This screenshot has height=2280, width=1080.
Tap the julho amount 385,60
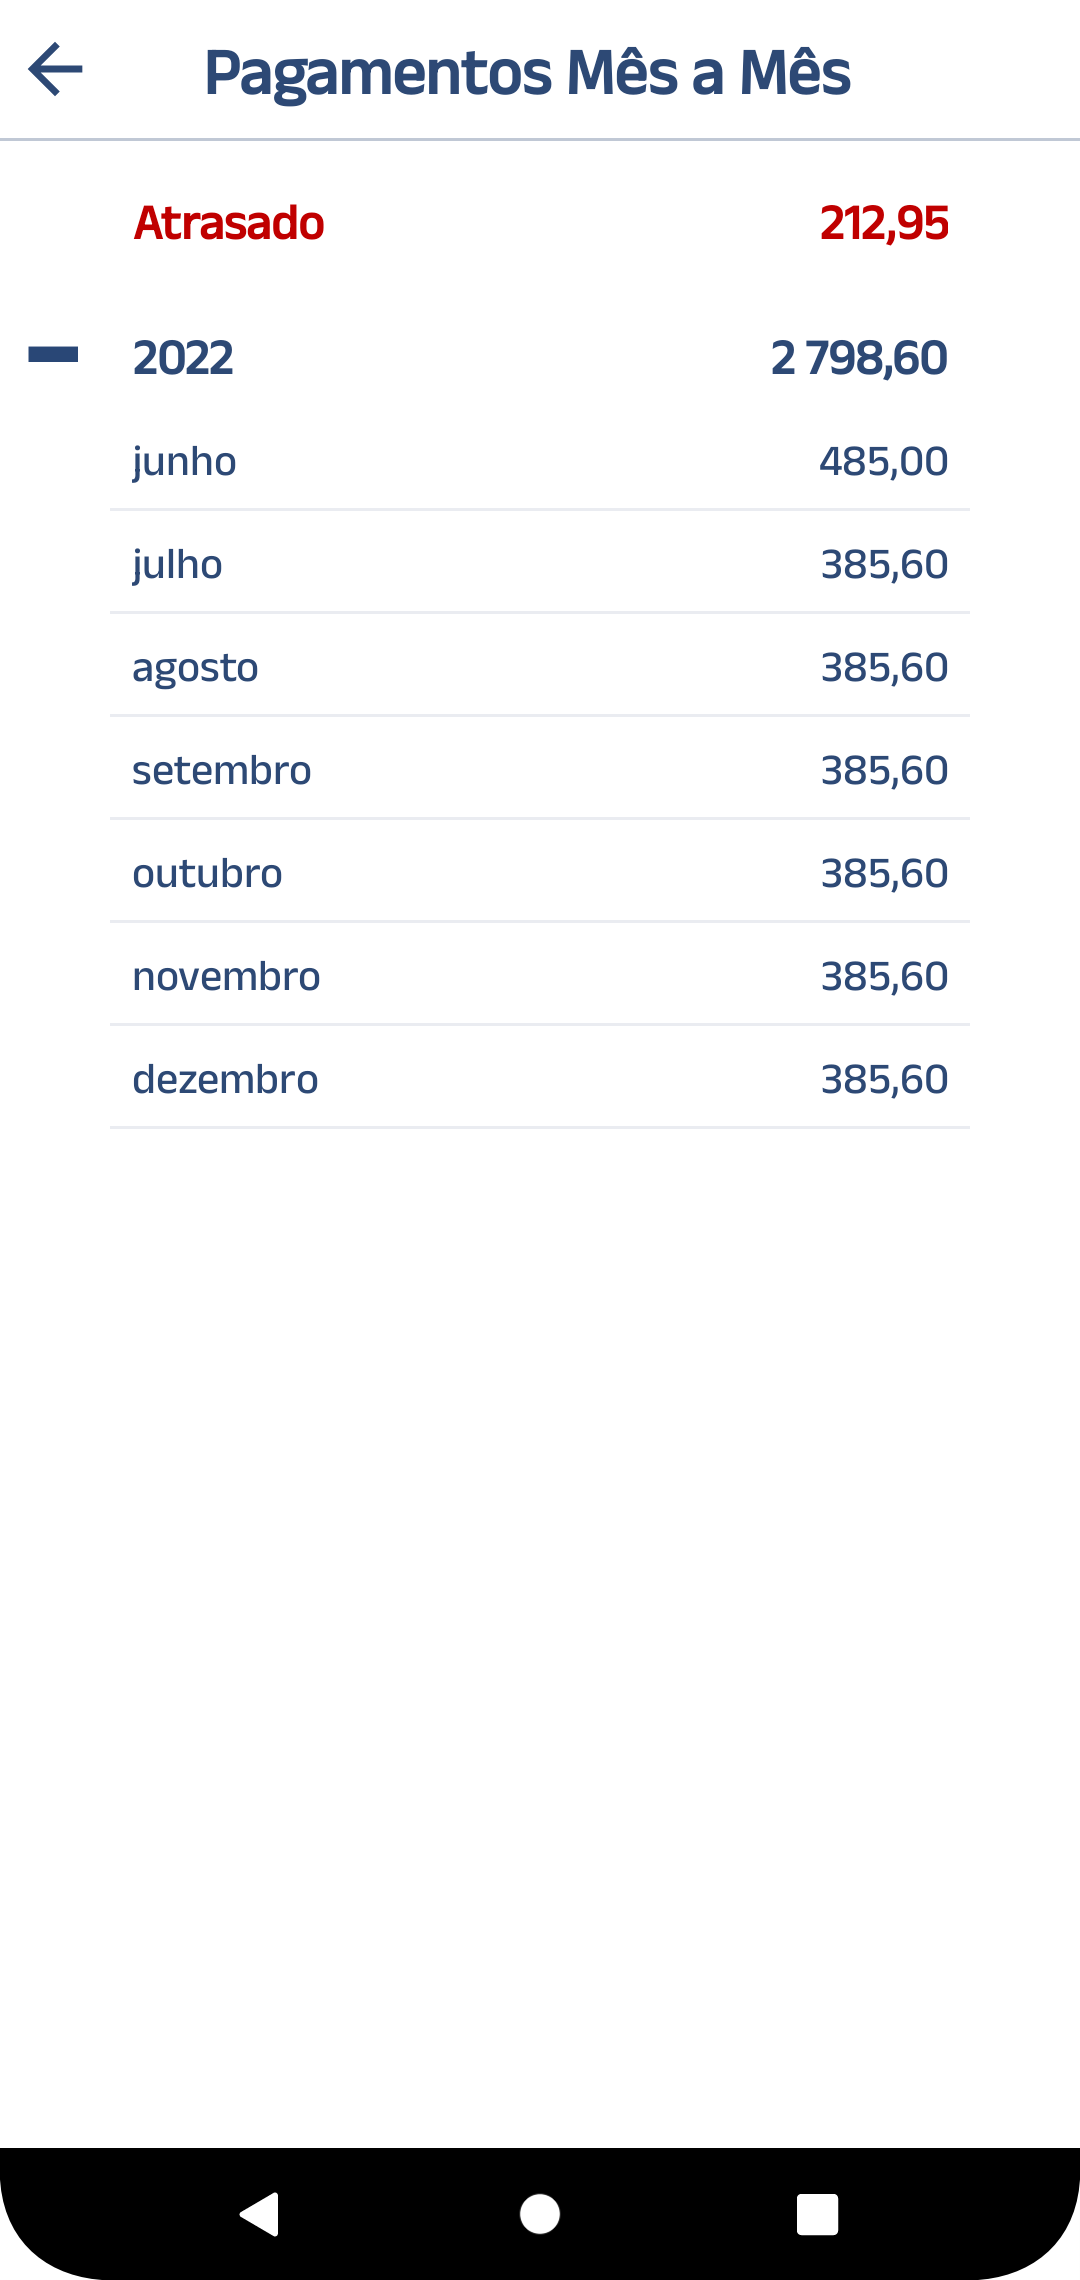pos(884,565)
